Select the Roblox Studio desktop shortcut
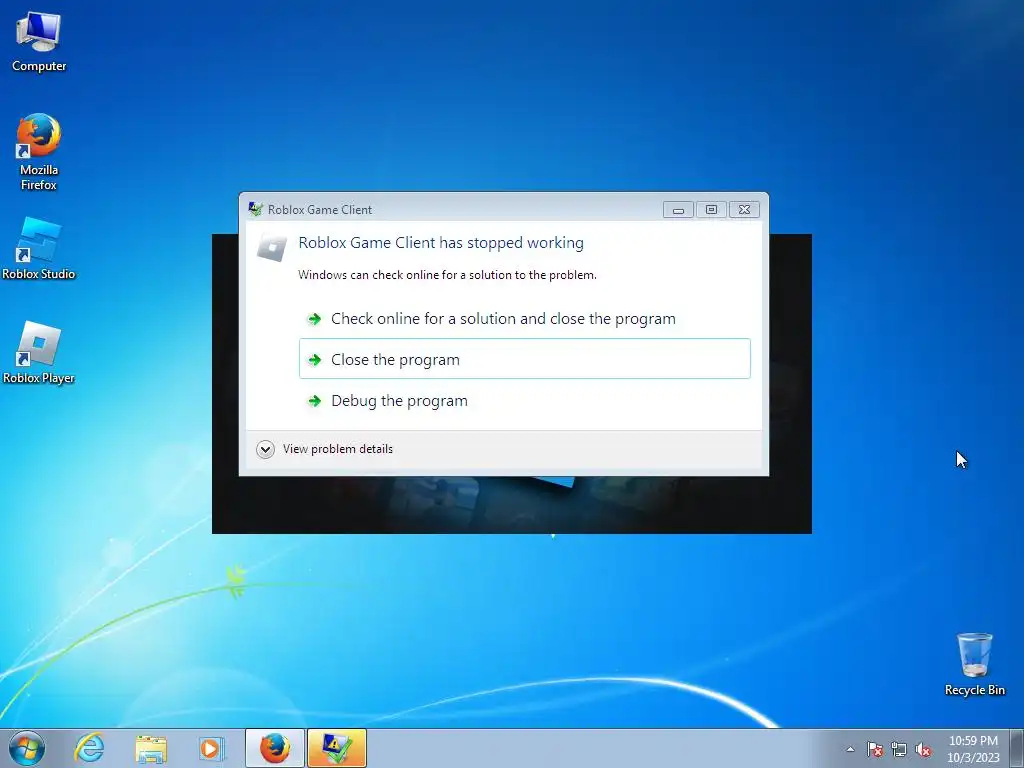 [39, 249]
